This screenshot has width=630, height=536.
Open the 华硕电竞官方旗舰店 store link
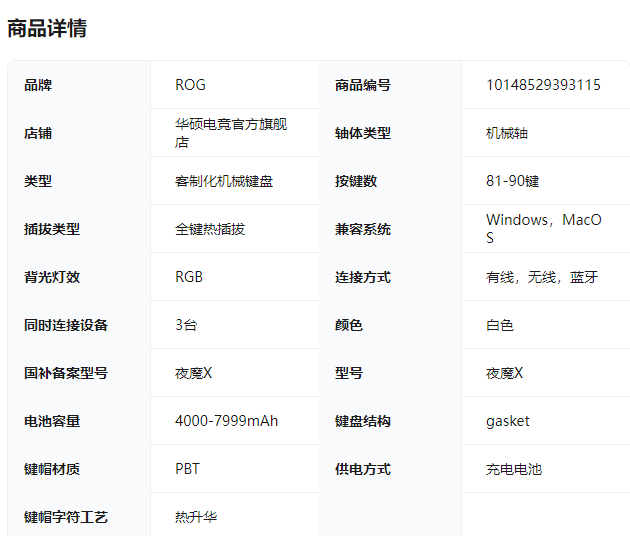point(231,133)
